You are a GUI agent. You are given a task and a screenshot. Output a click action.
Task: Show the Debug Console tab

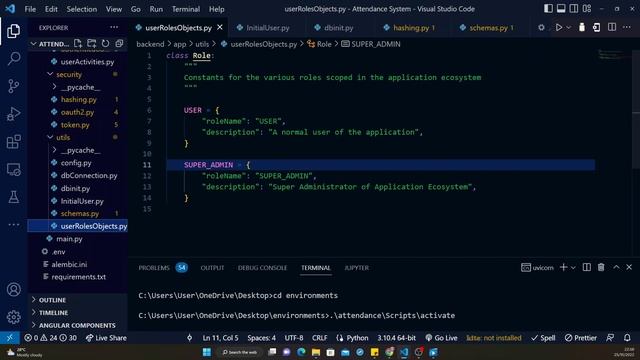[262, 268]
